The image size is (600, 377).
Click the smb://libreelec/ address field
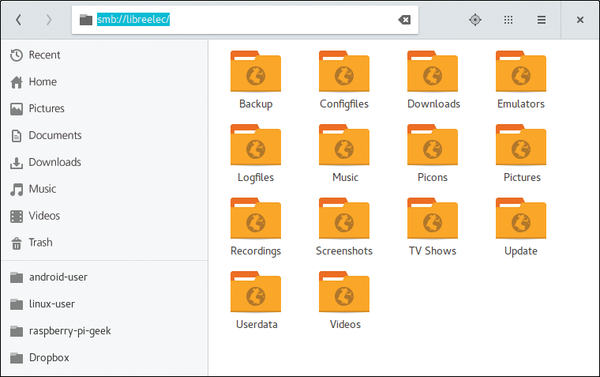point(245,20)
